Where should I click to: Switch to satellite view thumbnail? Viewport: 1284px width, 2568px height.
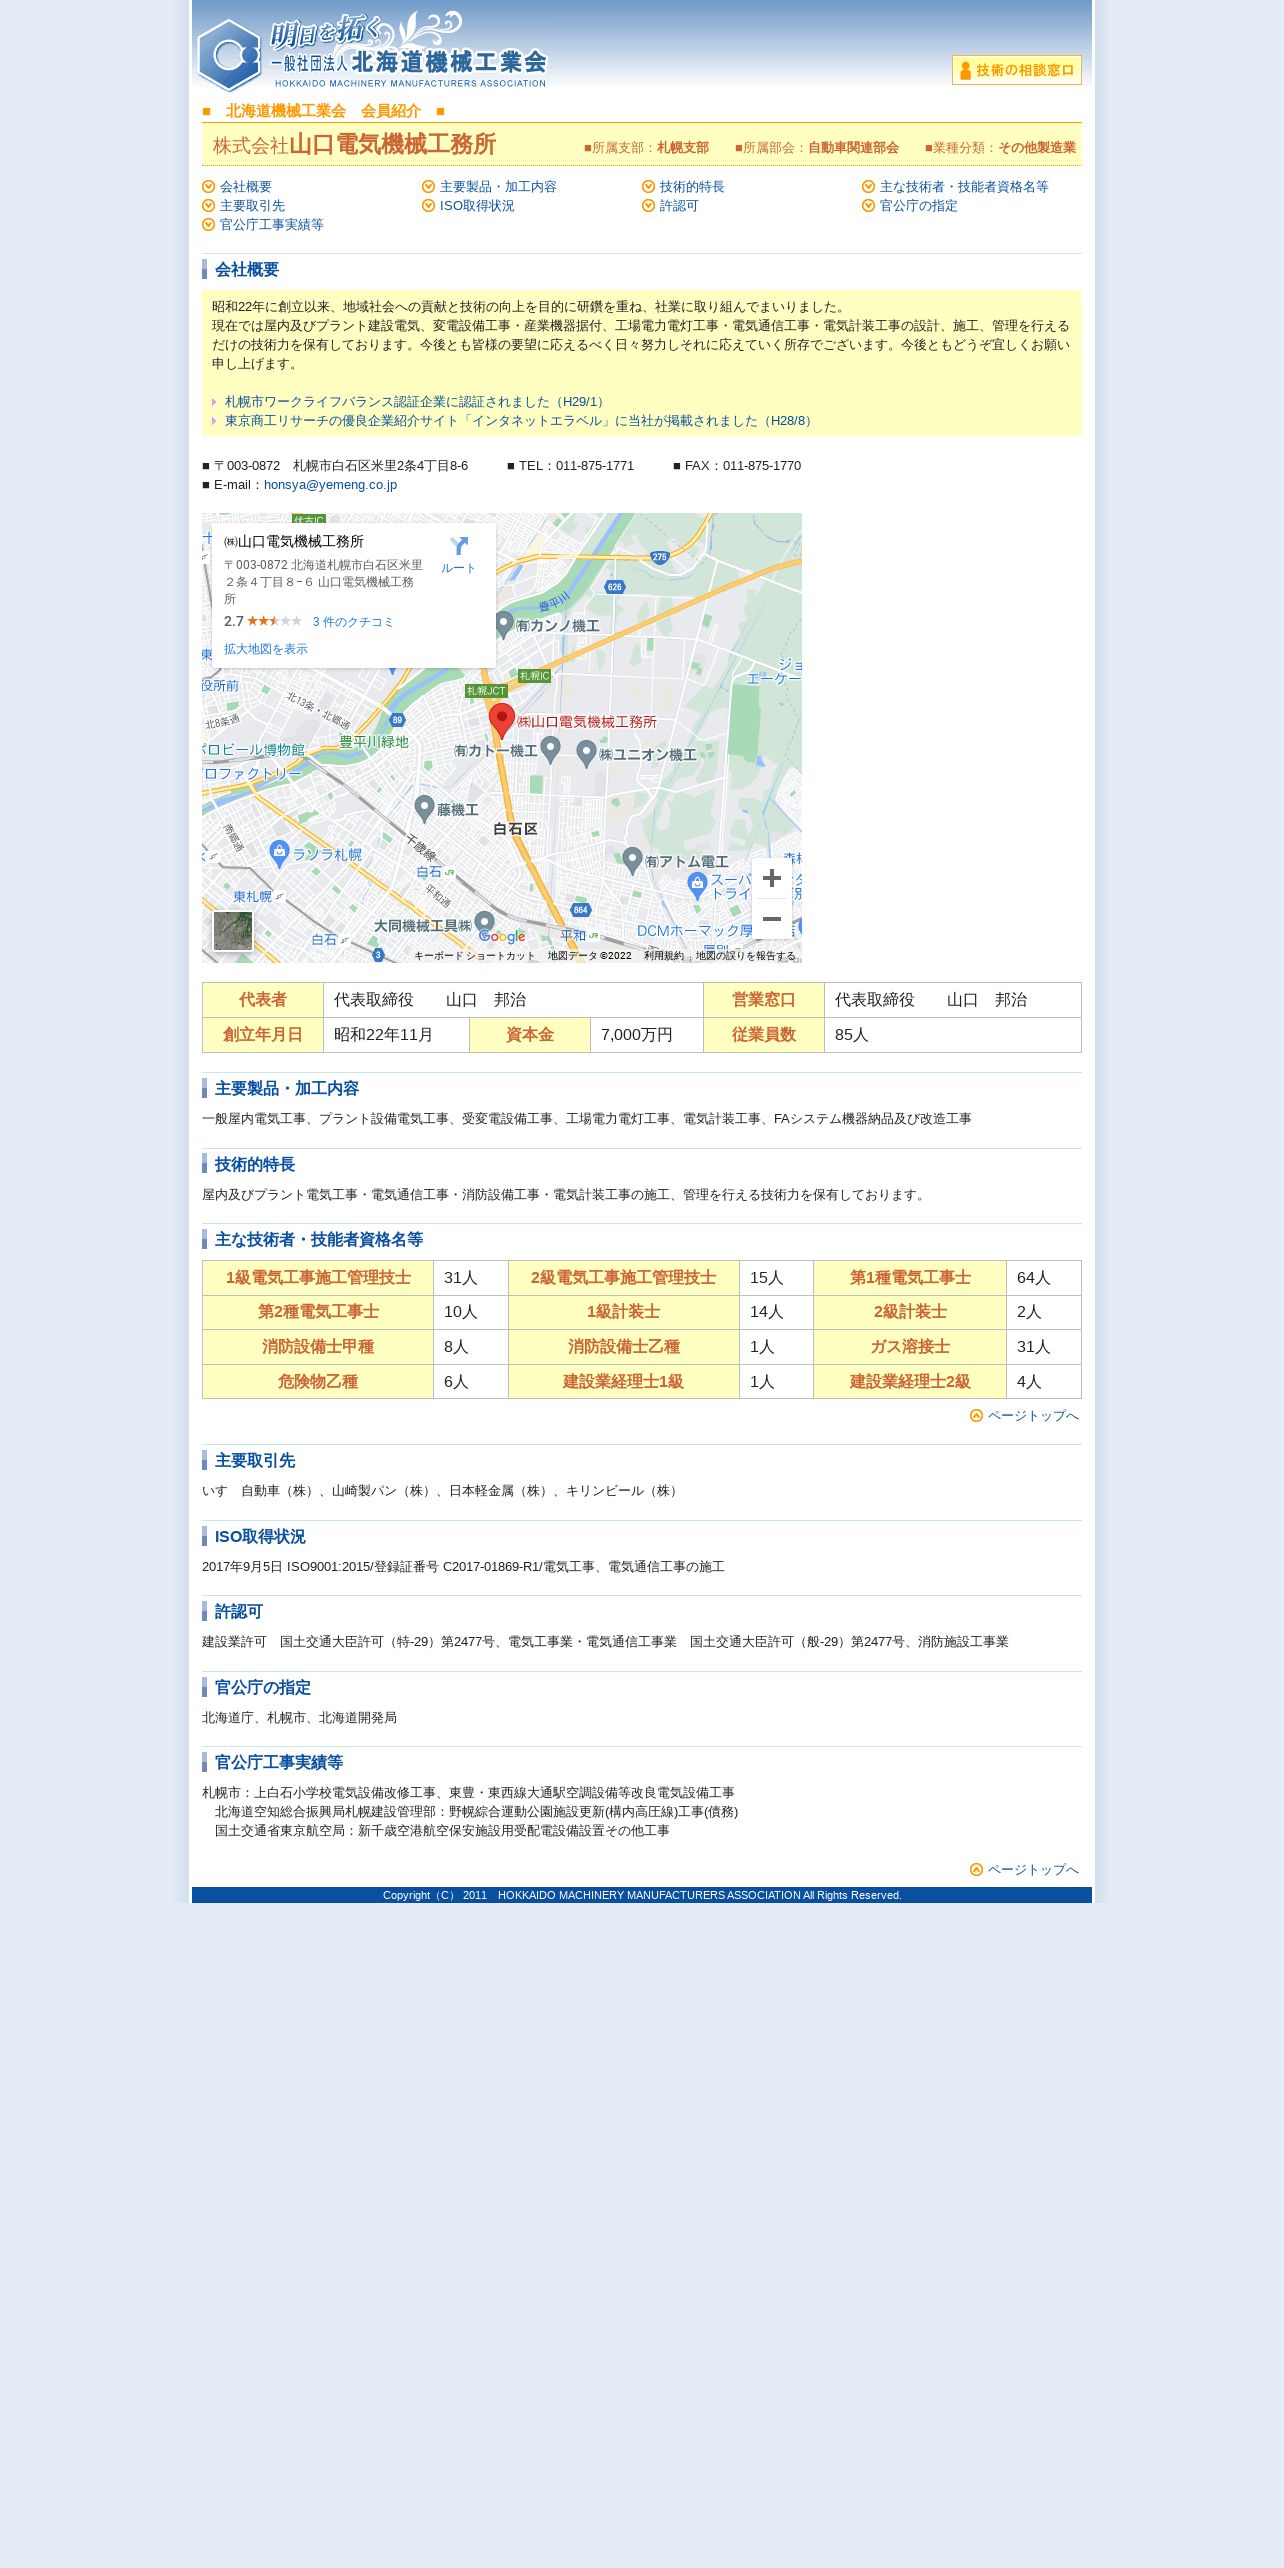click(233, 931)
